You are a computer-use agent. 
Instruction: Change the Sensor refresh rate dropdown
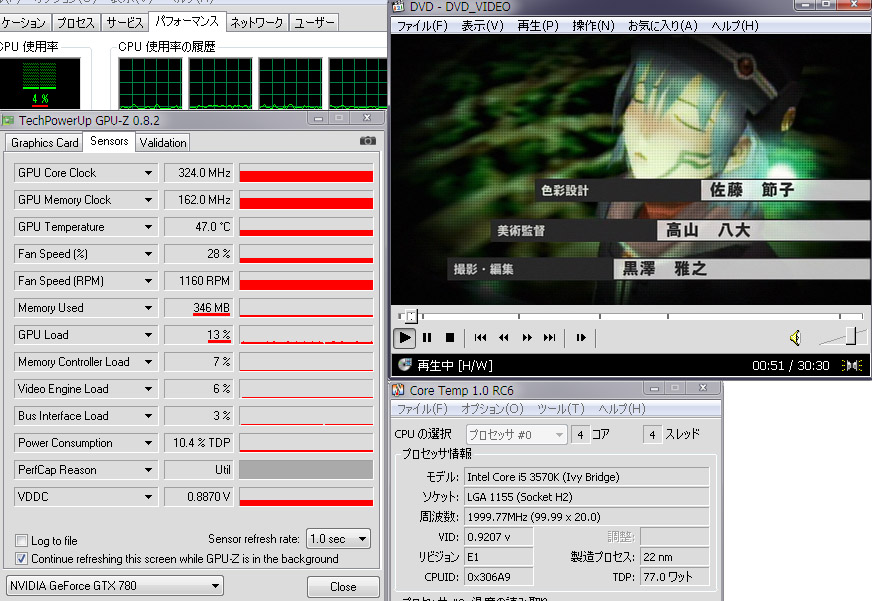point(338,539)
